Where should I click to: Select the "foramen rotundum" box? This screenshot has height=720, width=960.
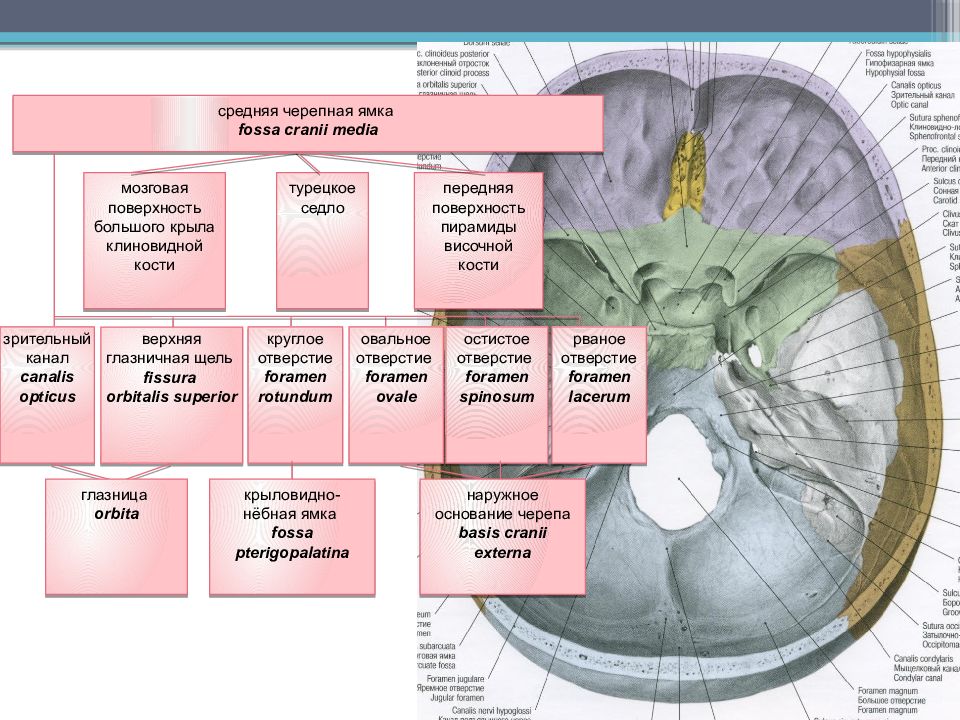pos(295,395)
